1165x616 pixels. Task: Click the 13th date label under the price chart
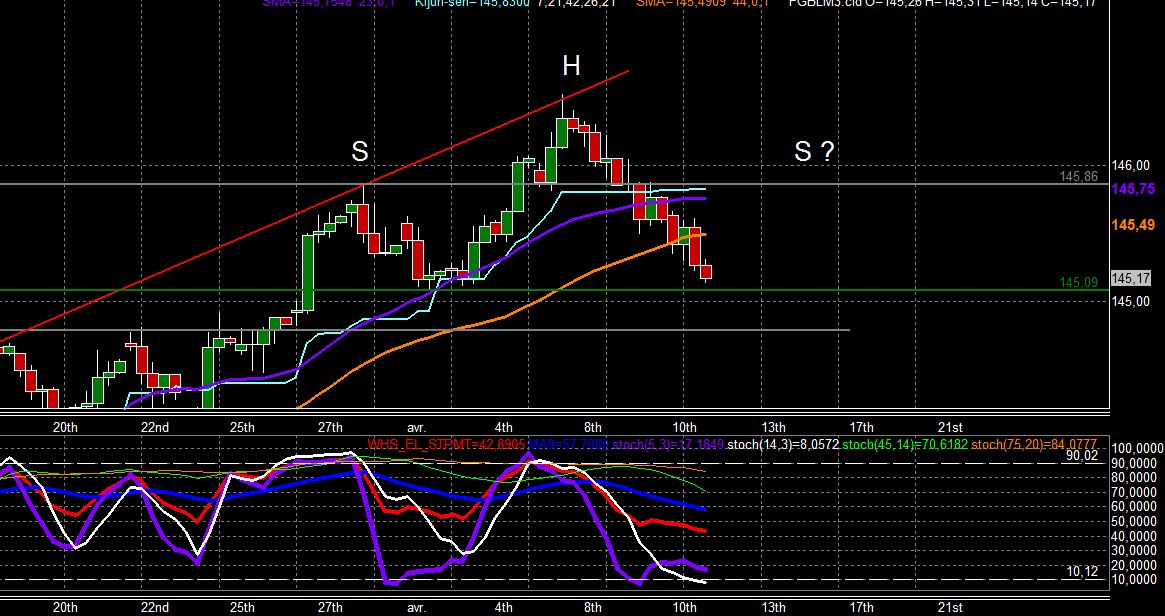pyautogui.click(x=773, y=427)
